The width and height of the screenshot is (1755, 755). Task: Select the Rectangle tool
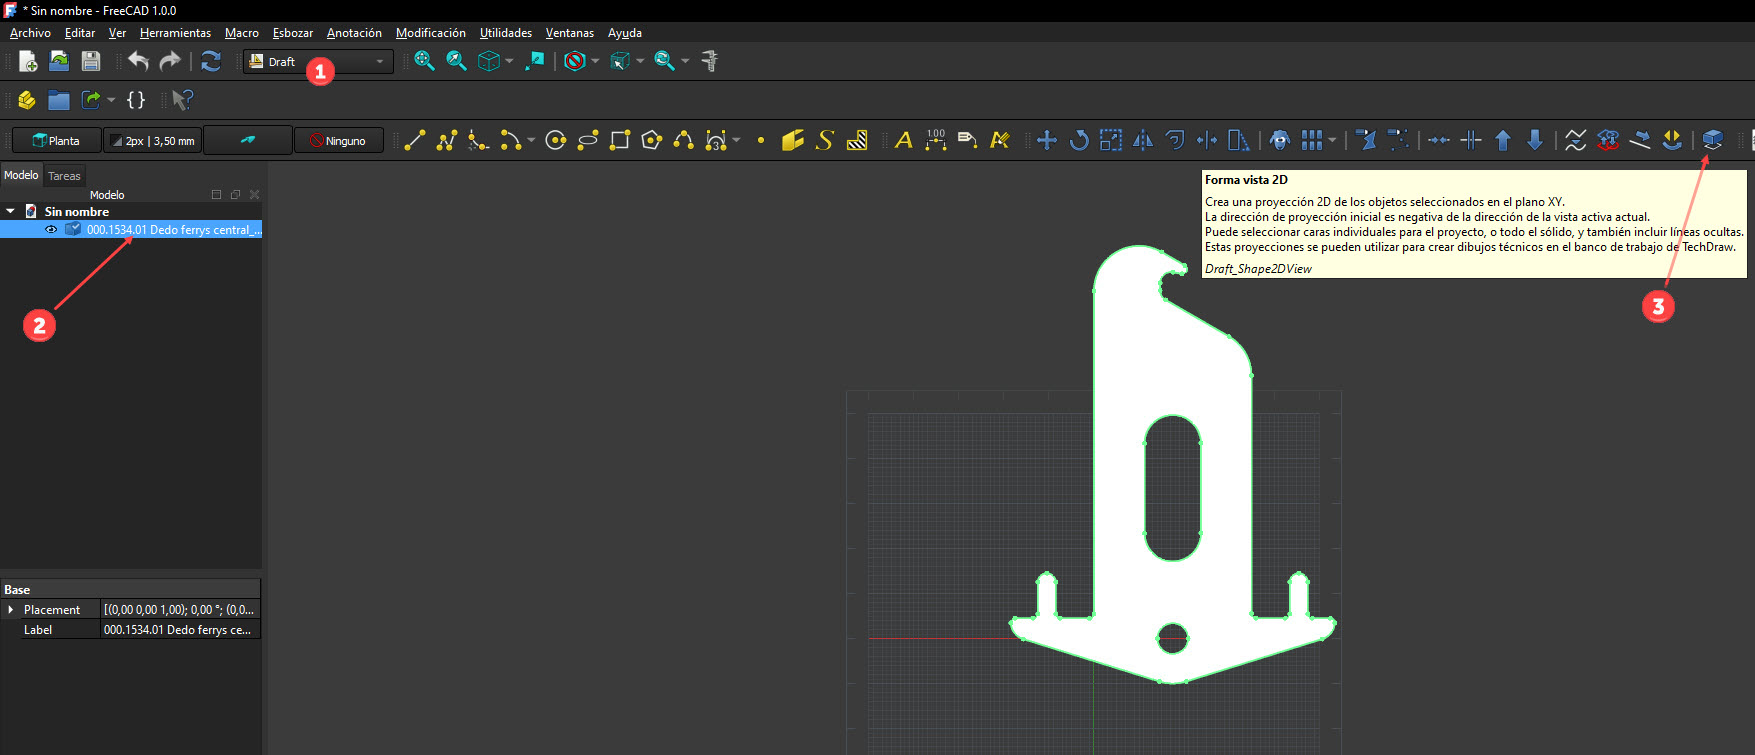(620, 141)
